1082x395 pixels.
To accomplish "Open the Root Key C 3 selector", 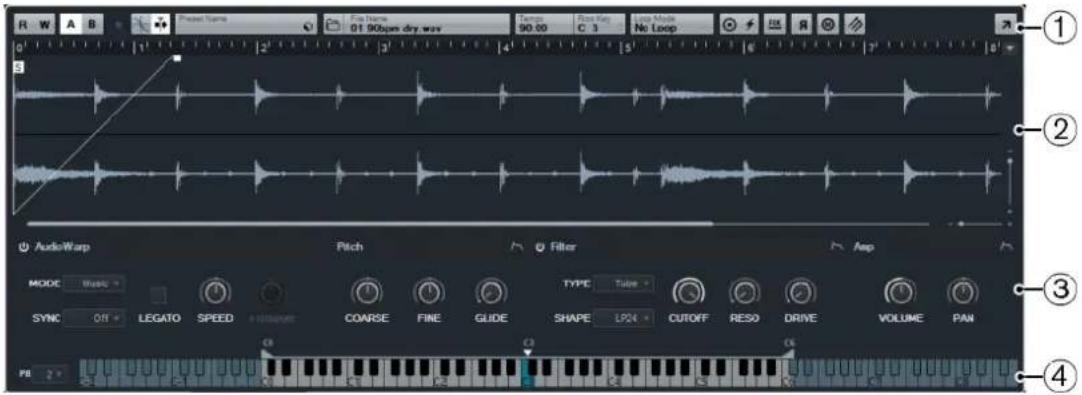I will tap(599, 25).
